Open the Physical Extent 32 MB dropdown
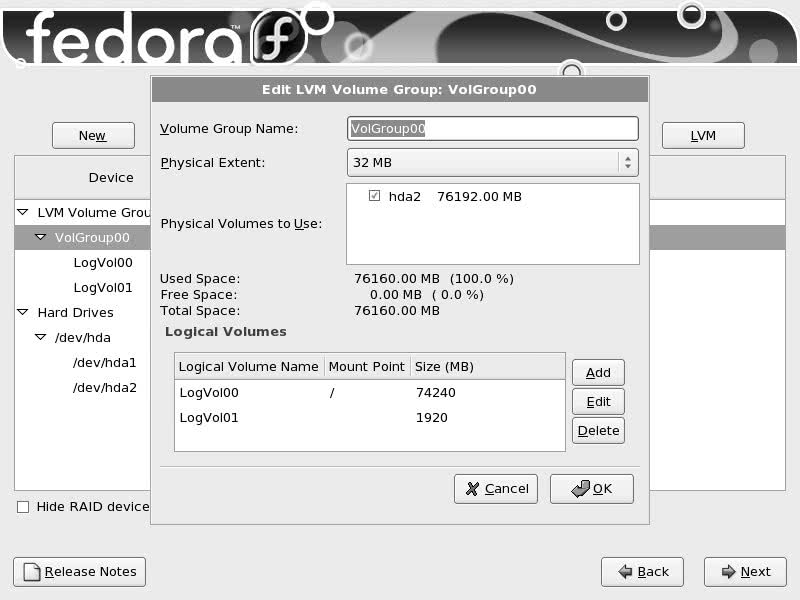The image size is (800, 600). (x=492, y=163)
